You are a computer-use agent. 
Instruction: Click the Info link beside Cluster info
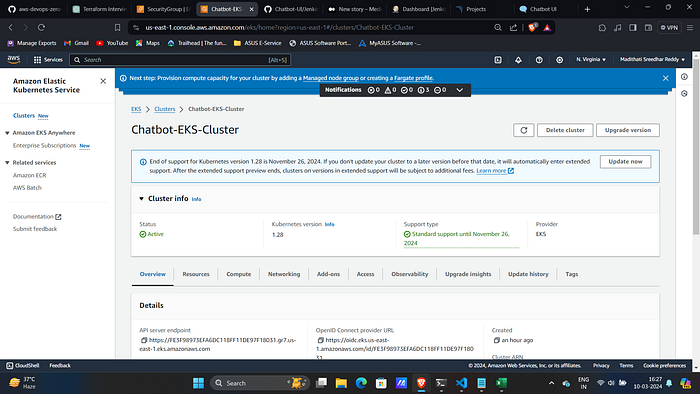pyautogui.click(x=196, y=199)
